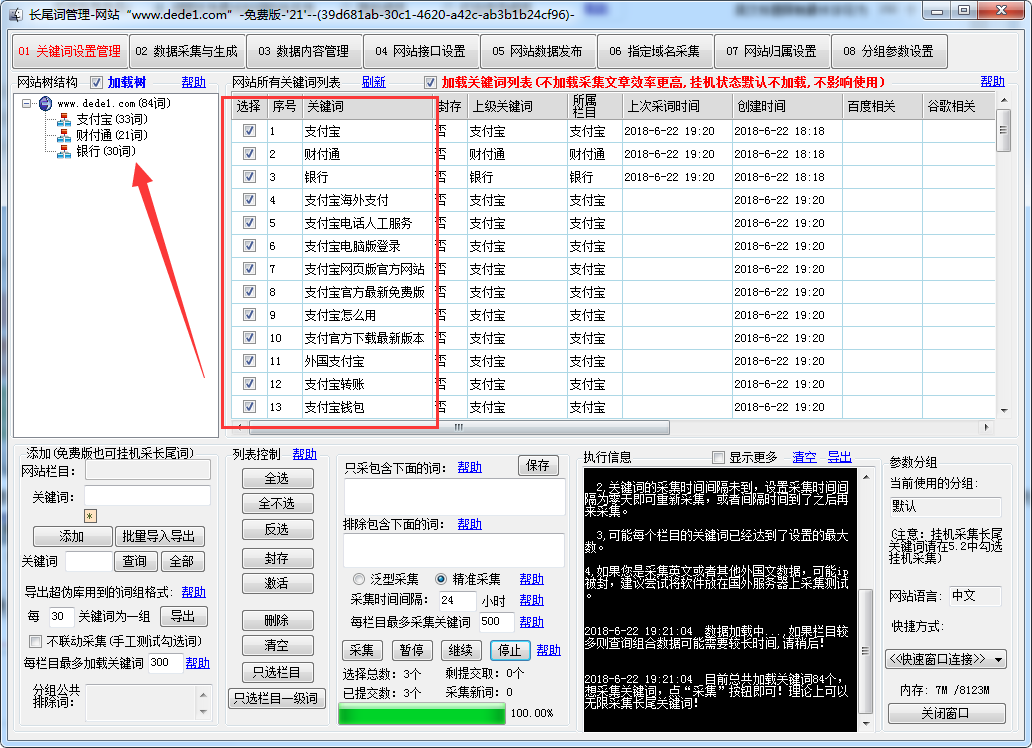
Task: Enable 不联动采集 checkbox
Action: coord(36,641)
